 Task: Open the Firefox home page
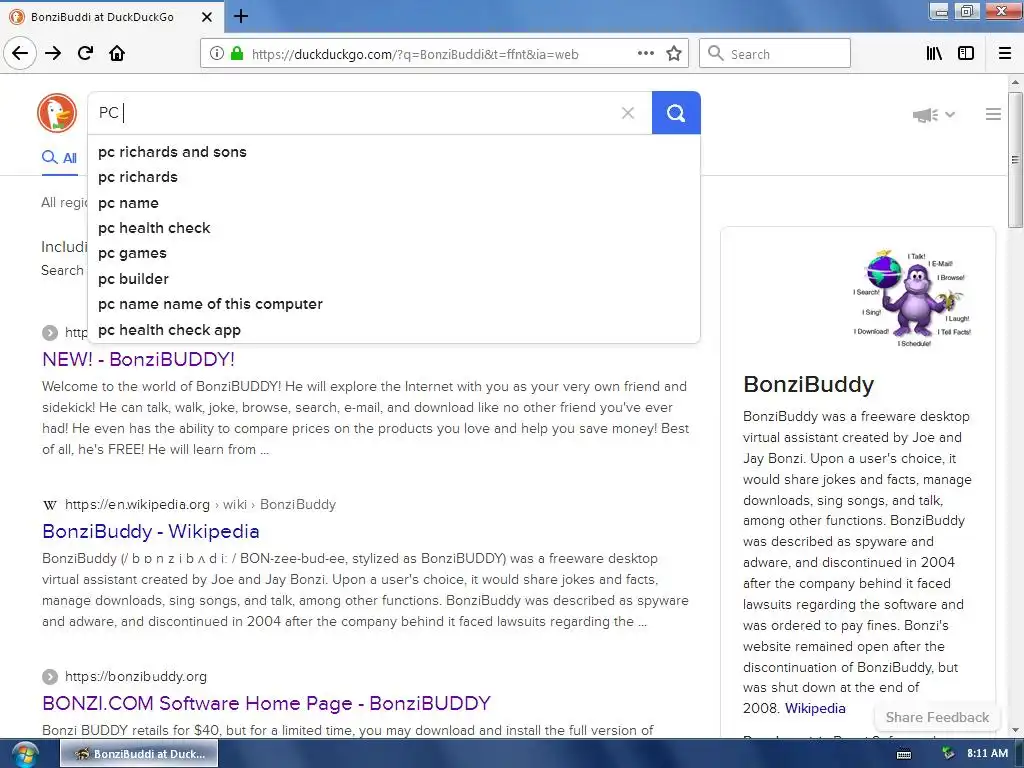117,54
